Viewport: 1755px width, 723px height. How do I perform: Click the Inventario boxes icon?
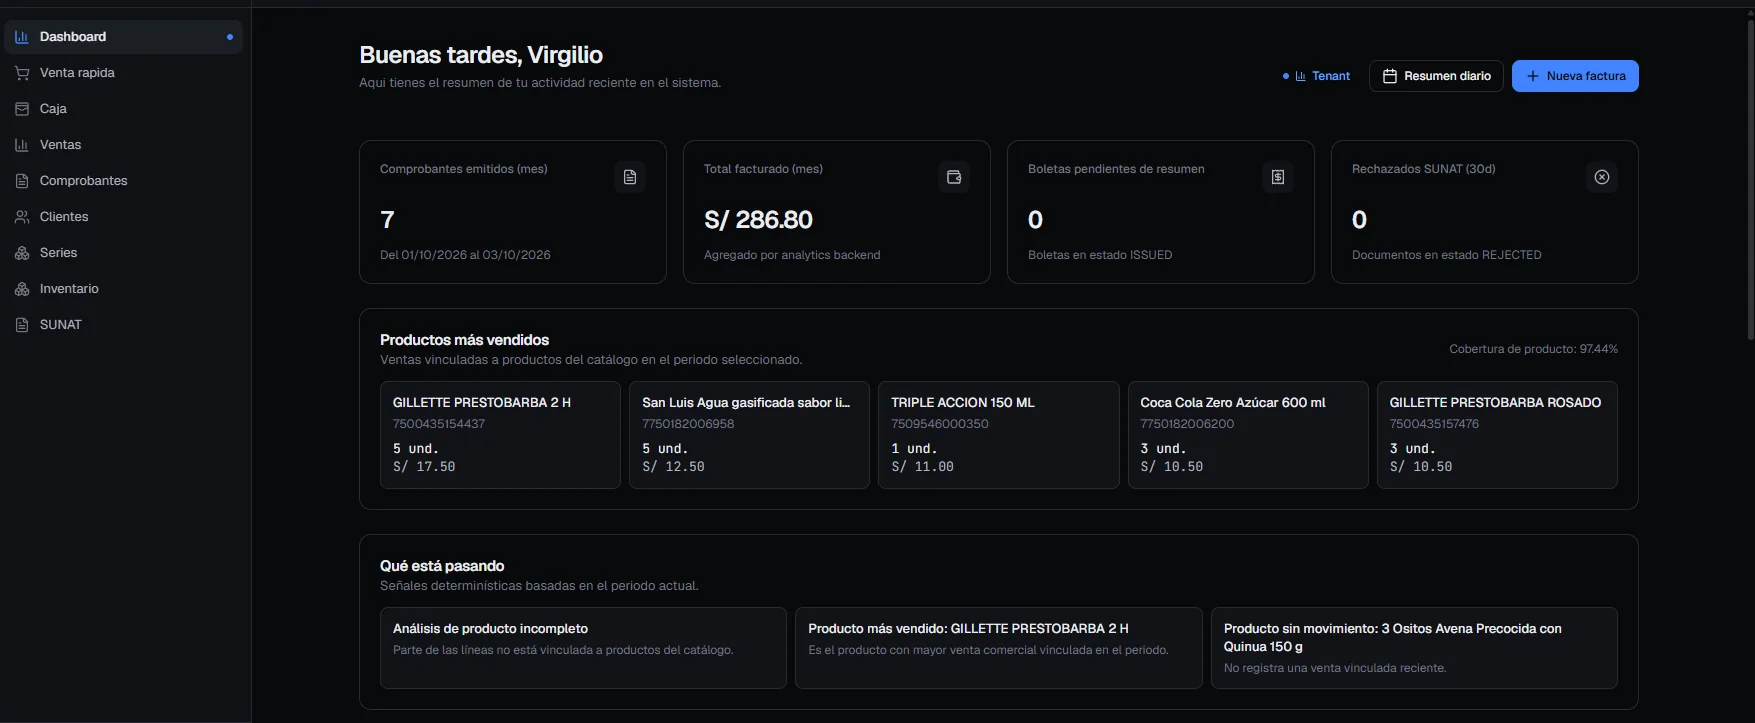pyautogui.click(x=22, y=289)
